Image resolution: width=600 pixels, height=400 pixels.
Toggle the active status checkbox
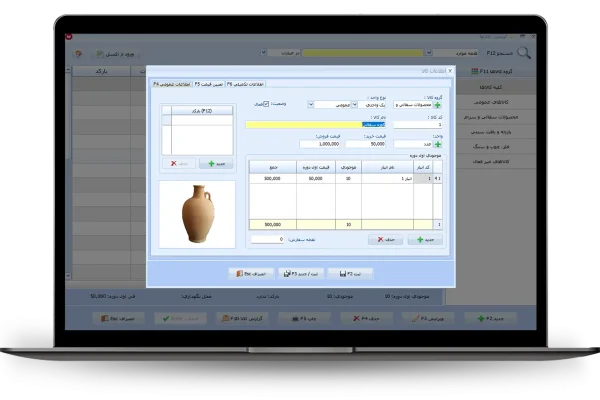(266, 104)
